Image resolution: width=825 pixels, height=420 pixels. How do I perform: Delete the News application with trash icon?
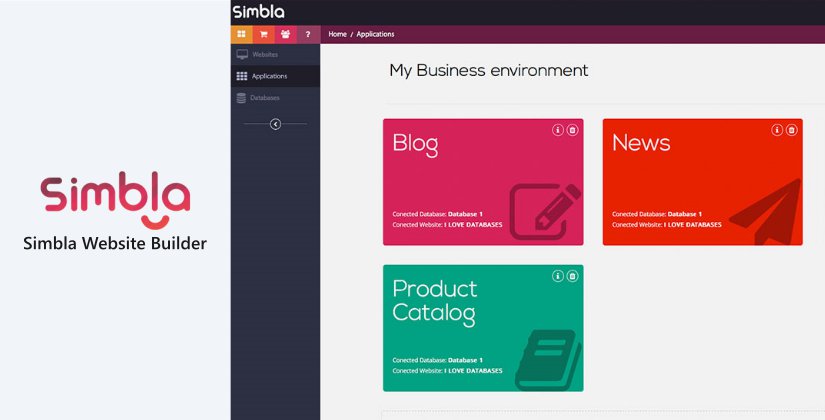click(791, 130)
